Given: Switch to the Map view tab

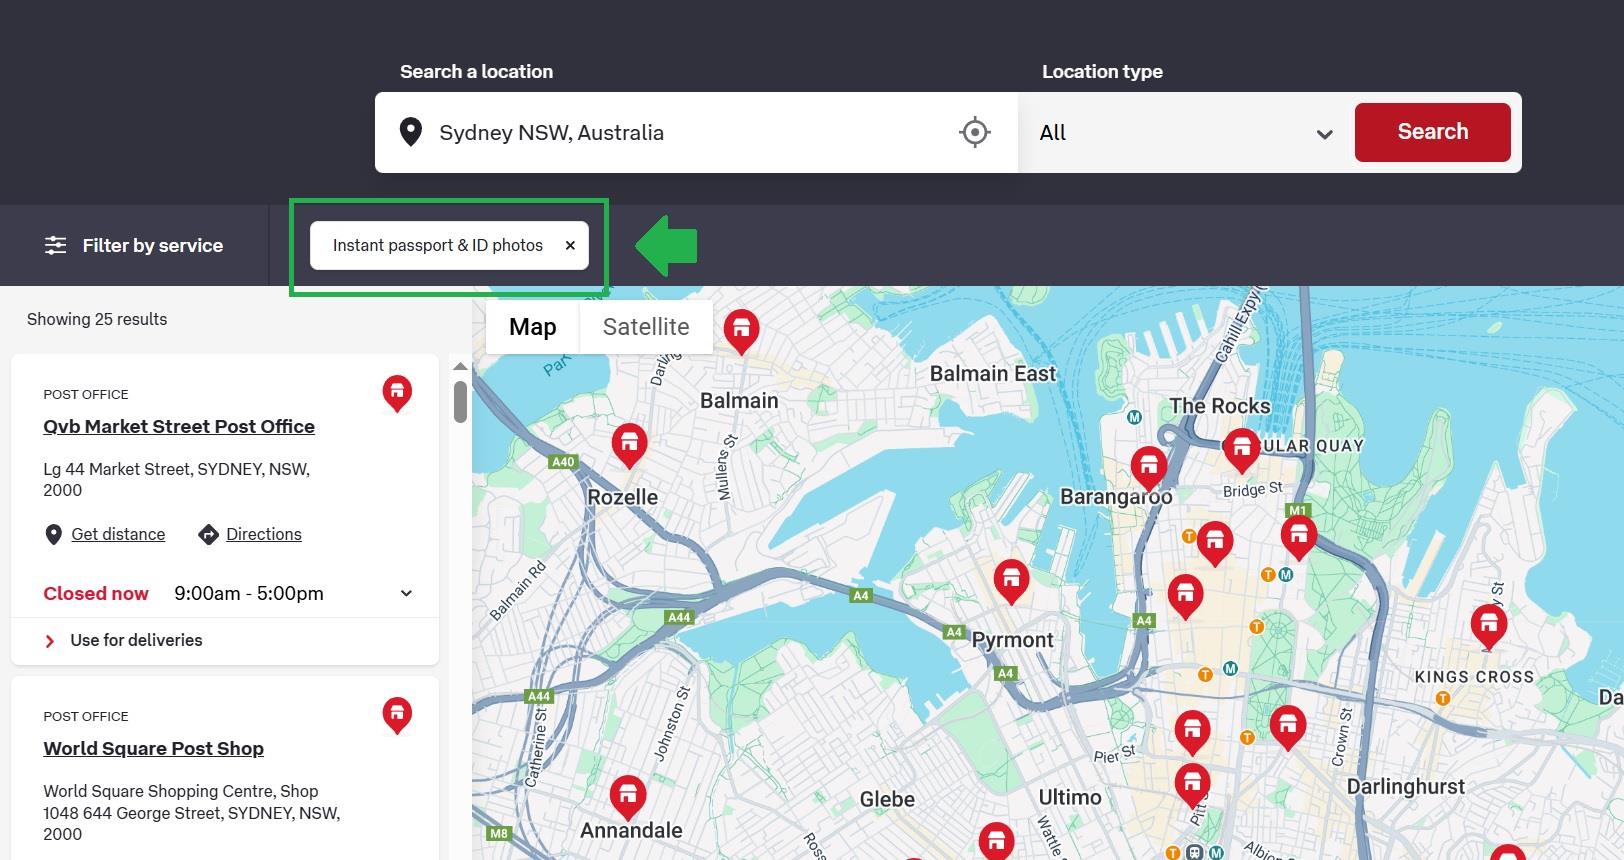Looking at the screenshot, I should pyautogui.click(x=533, y=327).
